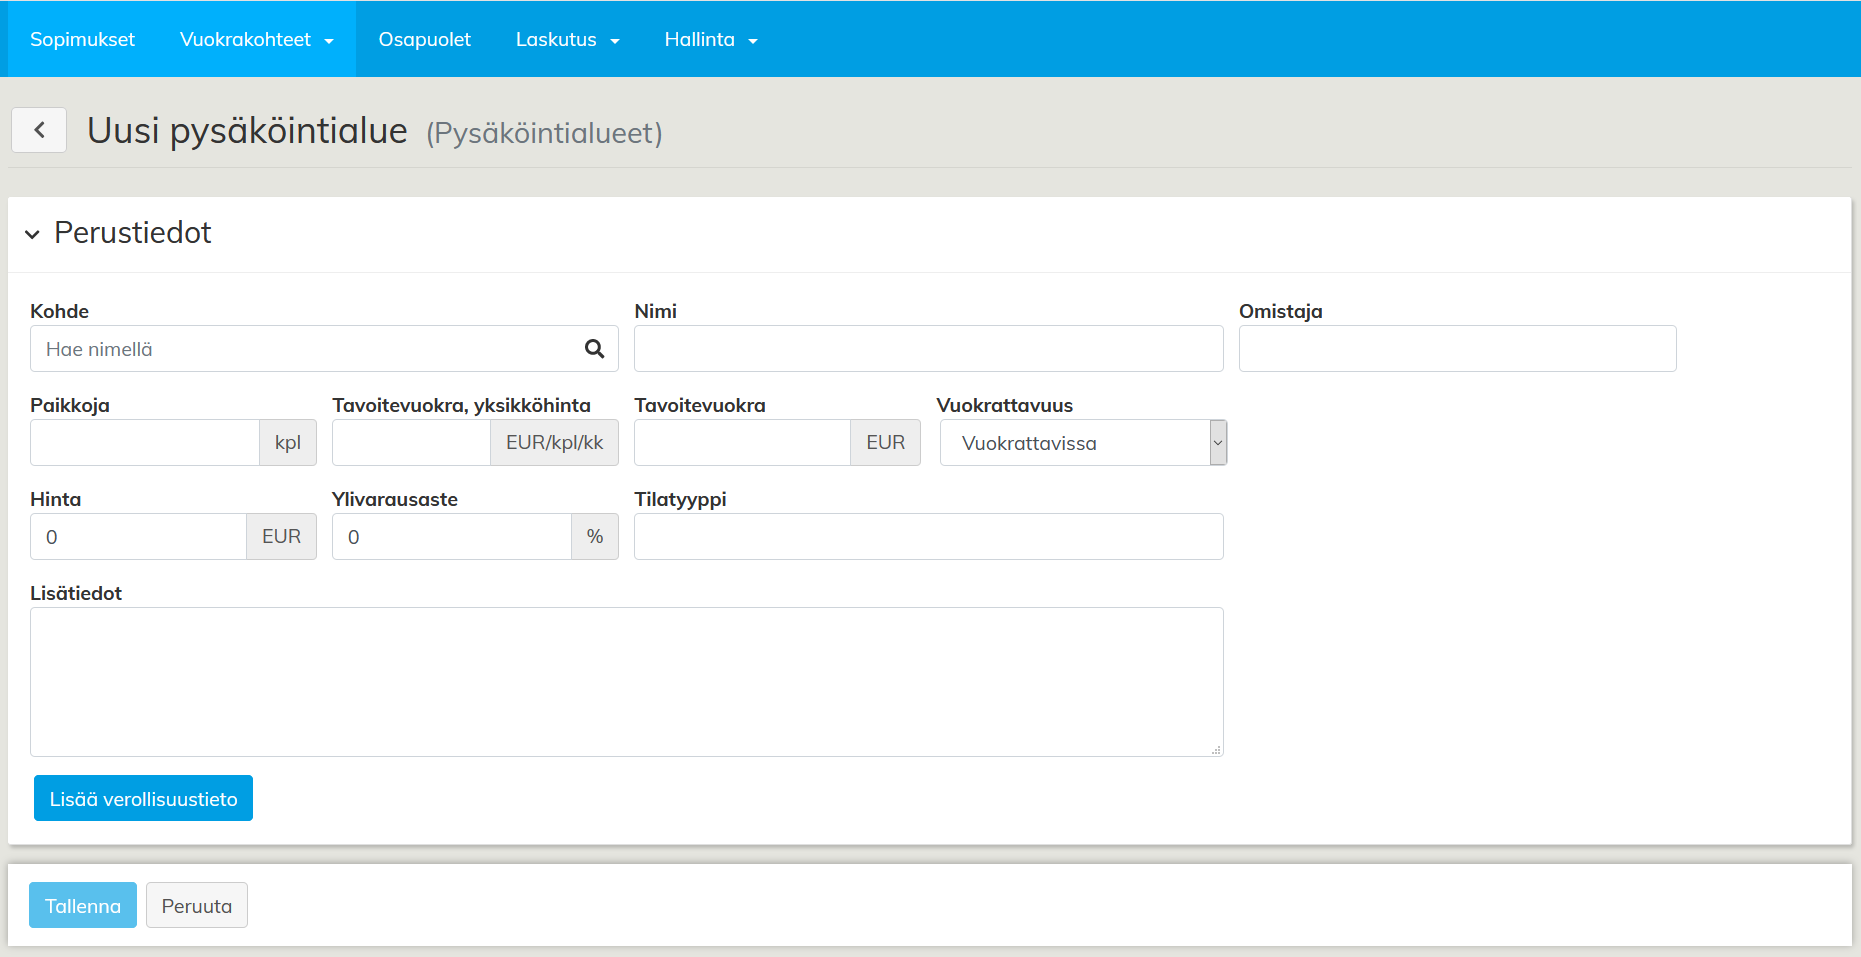Focus the Nimi input field
Image resolution: width=1861 pixels, height=957 pixels.
(928, 349)
